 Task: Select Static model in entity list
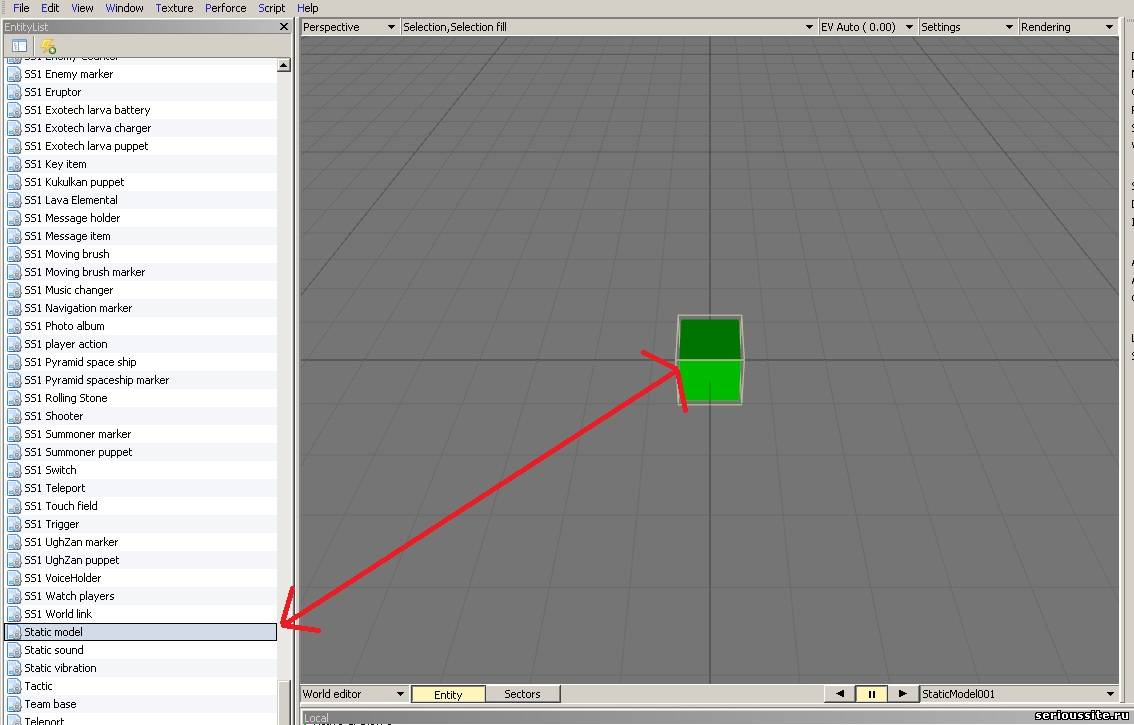click(x=141, y=632)
